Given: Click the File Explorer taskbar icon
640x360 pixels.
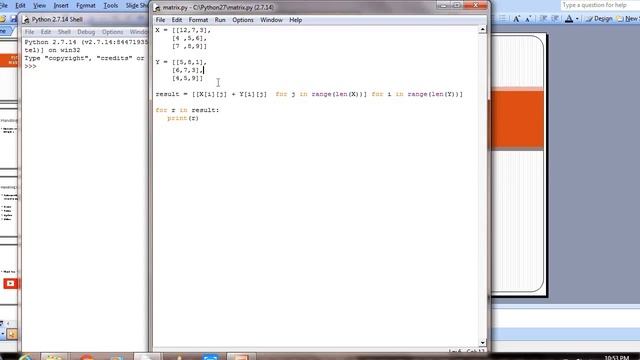Looking at the screenshot, I should point(54,357).
